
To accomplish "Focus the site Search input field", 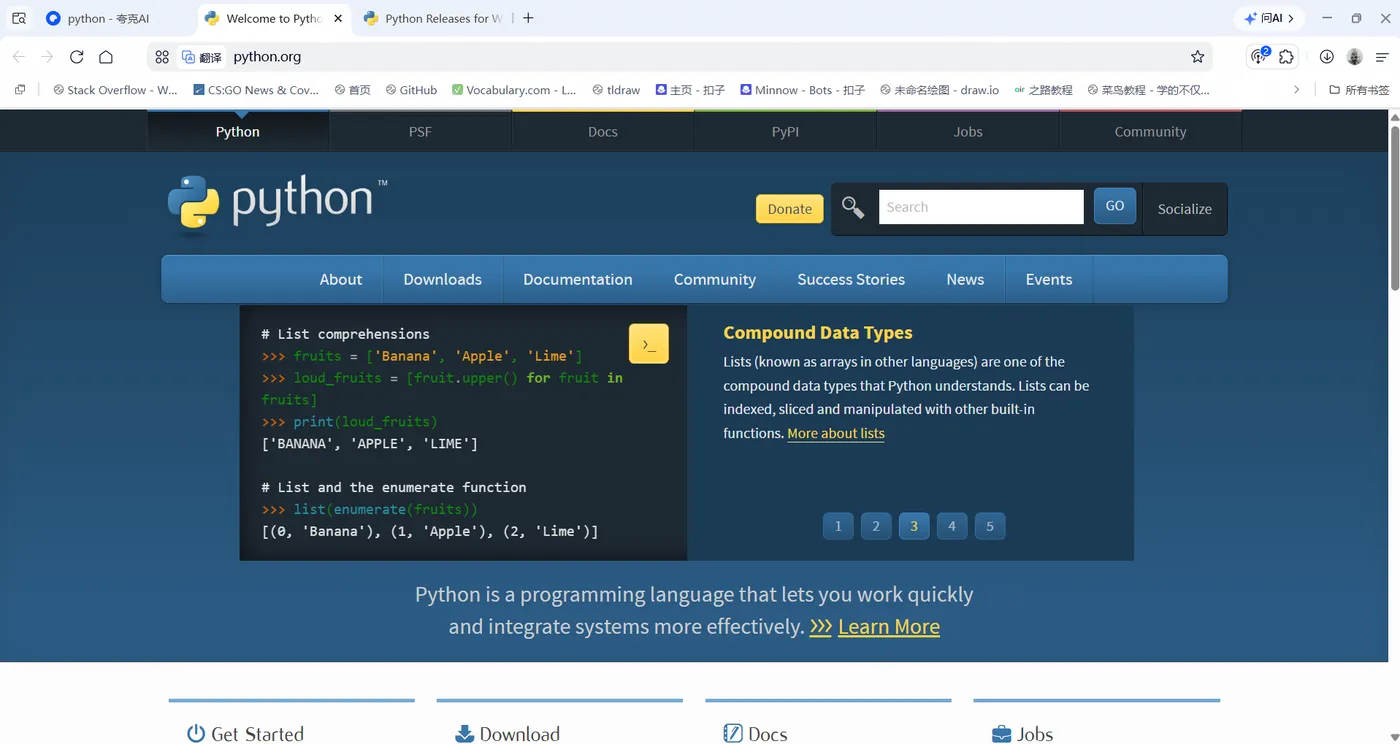I will 981,207.
